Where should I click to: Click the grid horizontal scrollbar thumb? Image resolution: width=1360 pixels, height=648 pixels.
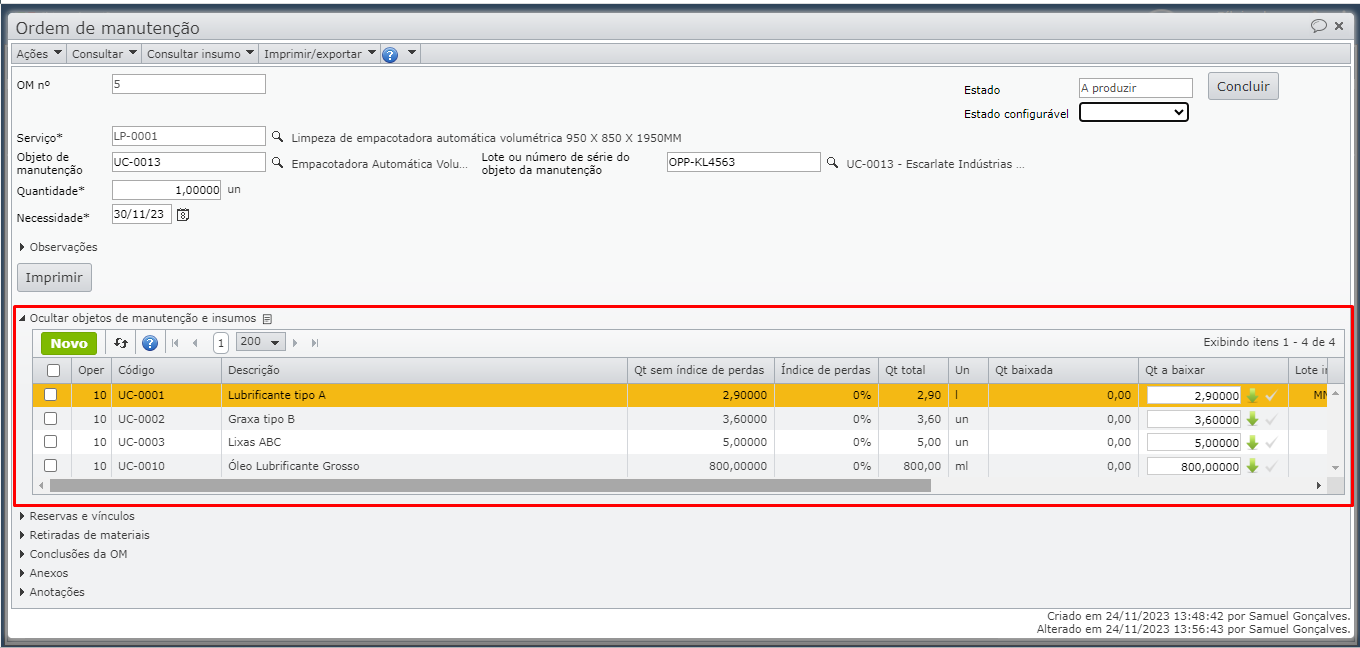(x=490, y=485)
